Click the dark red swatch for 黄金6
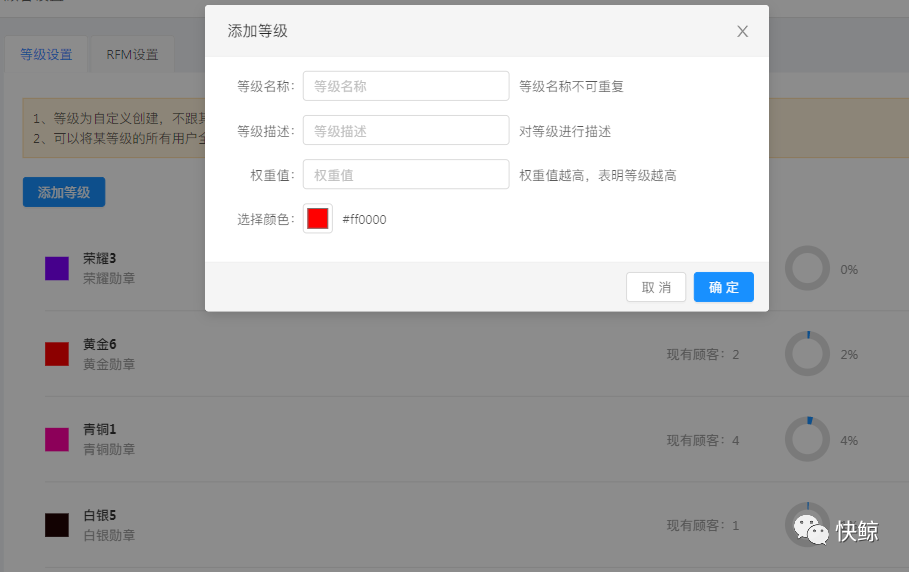This screenshot has height=572, width=909. (x=57, y=354)
